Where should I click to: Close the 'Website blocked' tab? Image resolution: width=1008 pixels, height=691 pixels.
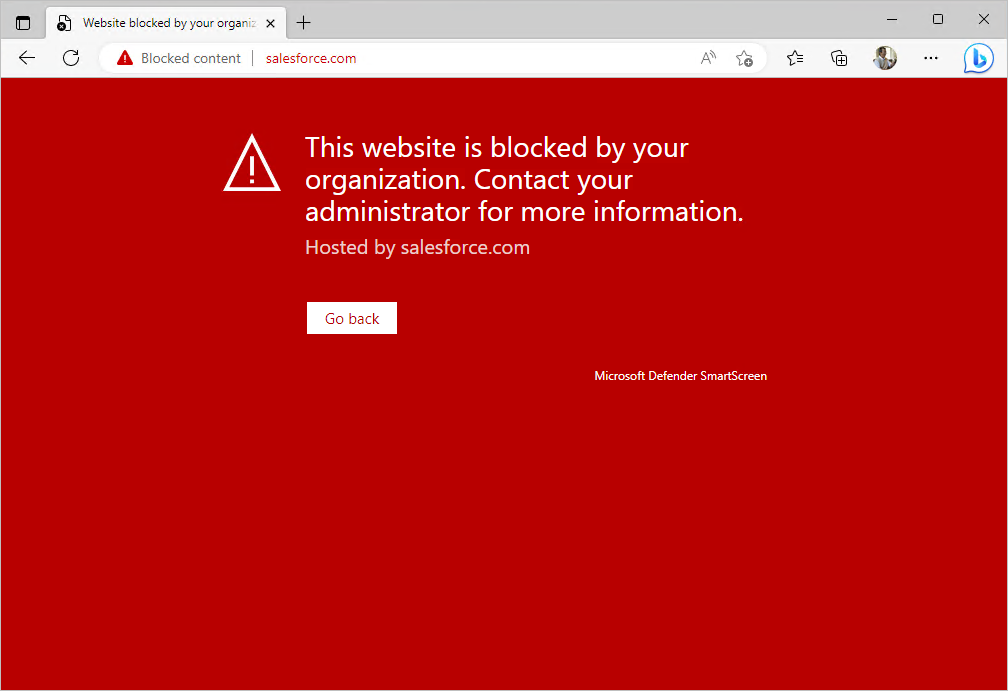tap(271, 23)
